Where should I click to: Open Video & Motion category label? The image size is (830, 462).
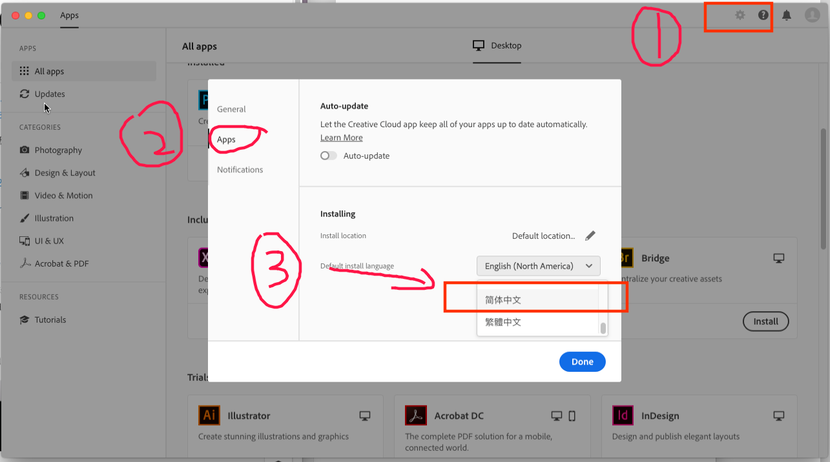pos(64,195)
